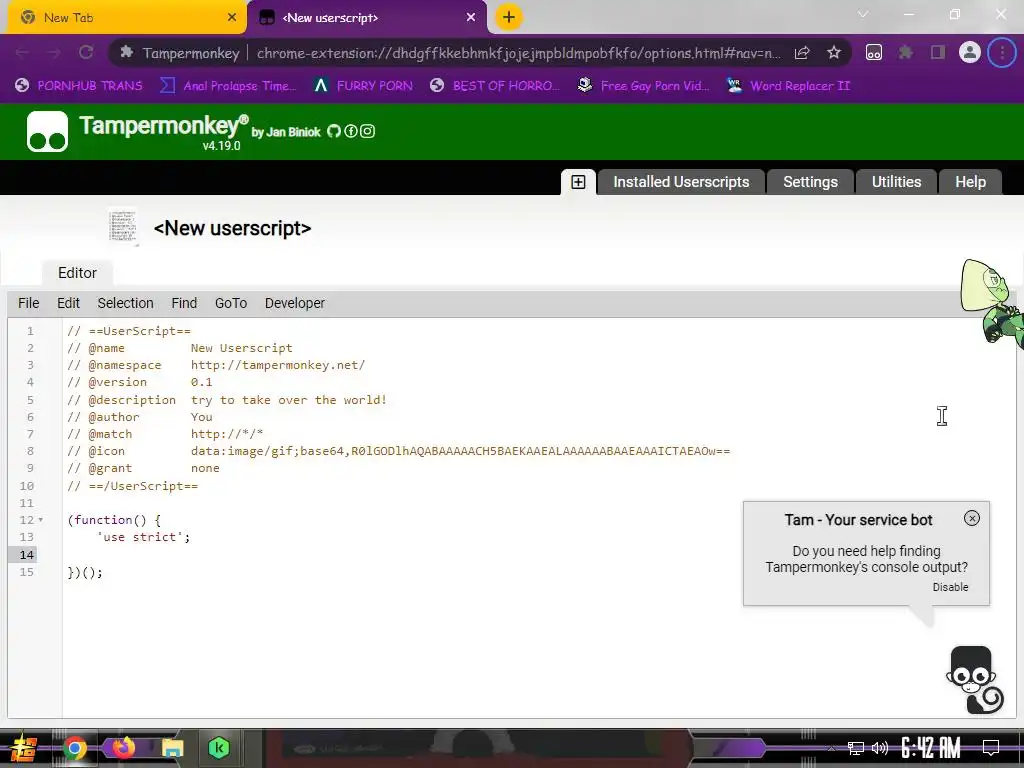The image size is (1024, 768).
Task: Open the notification center icon
Action: point(991,748)
